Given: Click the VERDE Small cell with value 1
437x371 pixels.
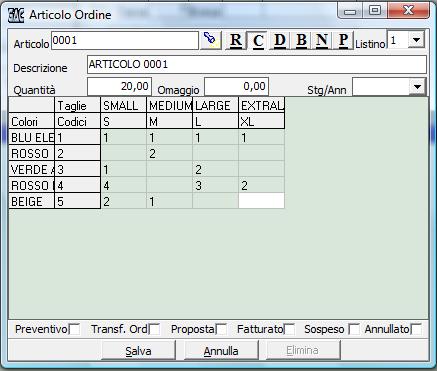Looking at the screenshot, I should pos(123,169).
